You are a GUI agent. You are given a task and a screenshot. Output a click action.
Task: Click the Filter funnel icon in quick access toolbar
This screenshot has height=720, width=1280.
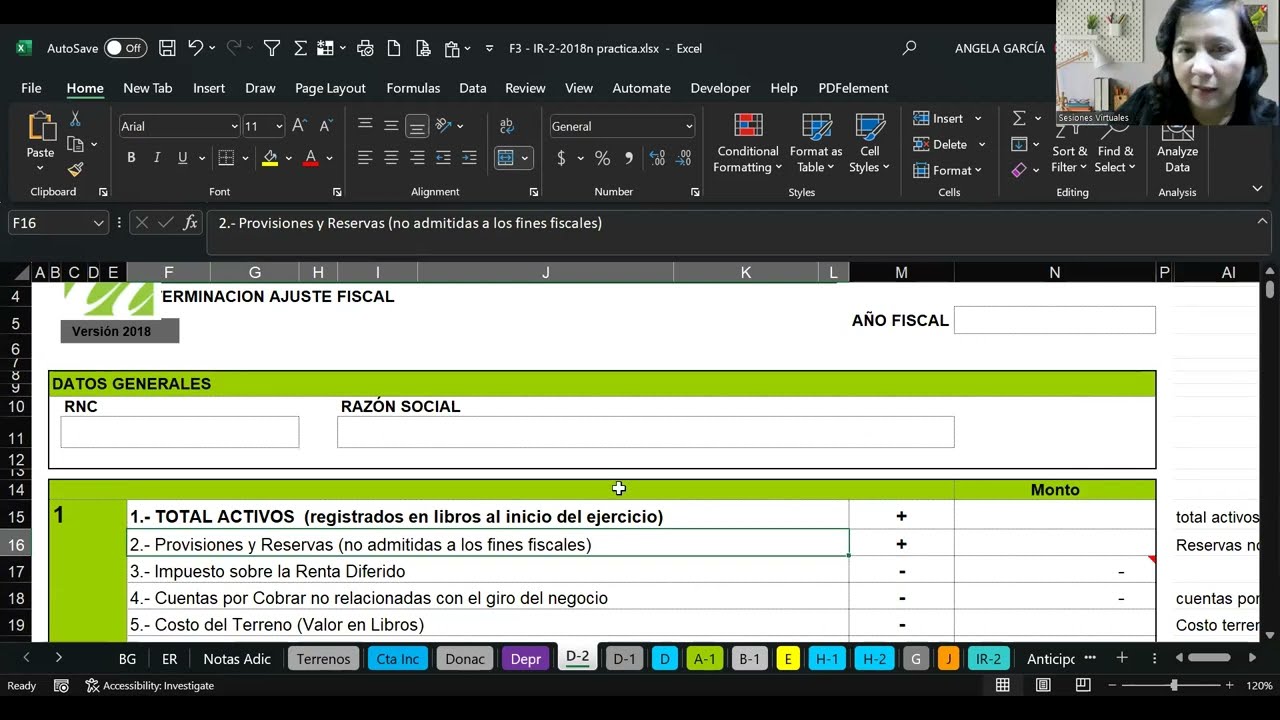coord(271,48)
